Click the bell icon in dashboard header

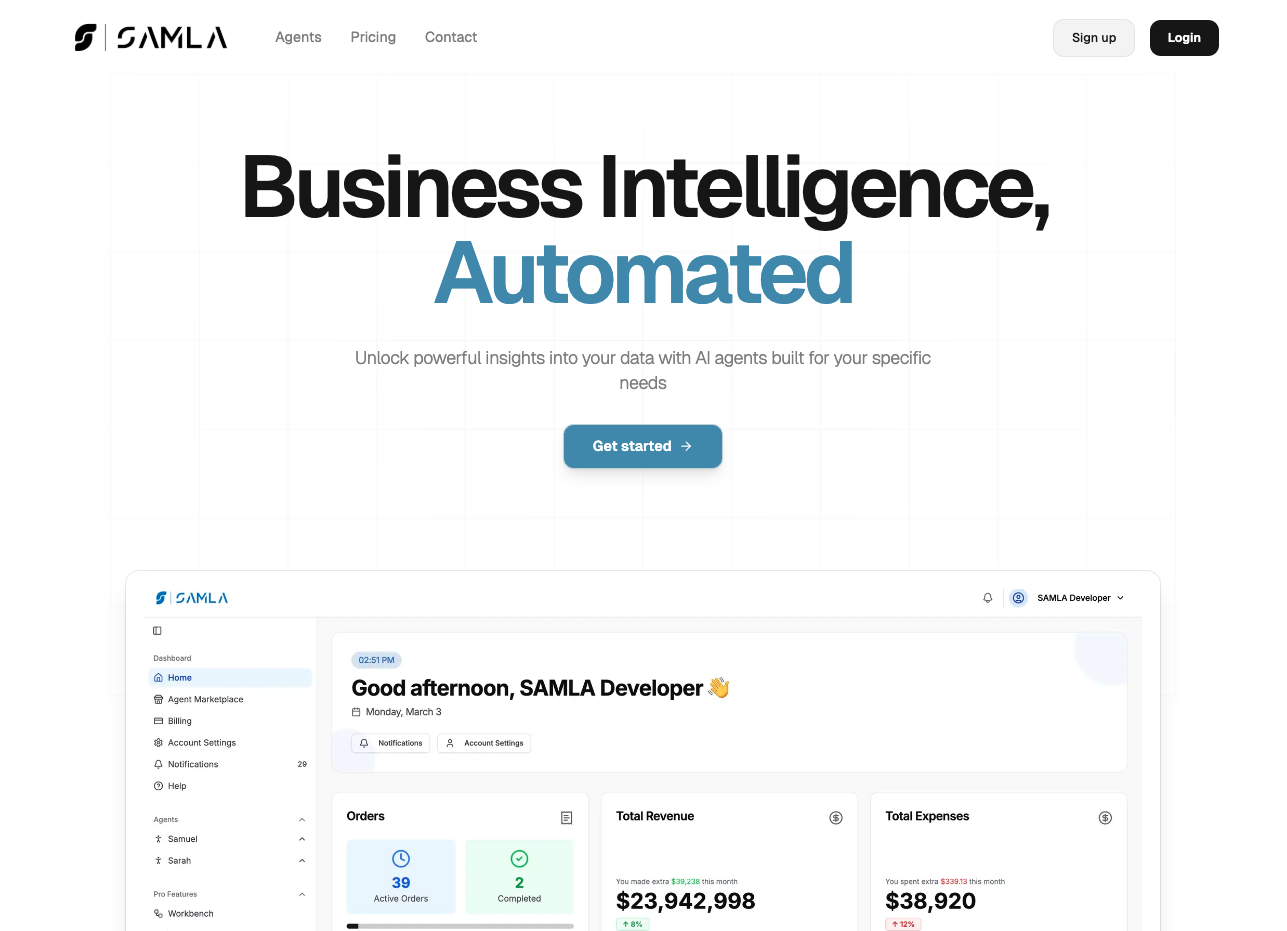tap(988, 598)
